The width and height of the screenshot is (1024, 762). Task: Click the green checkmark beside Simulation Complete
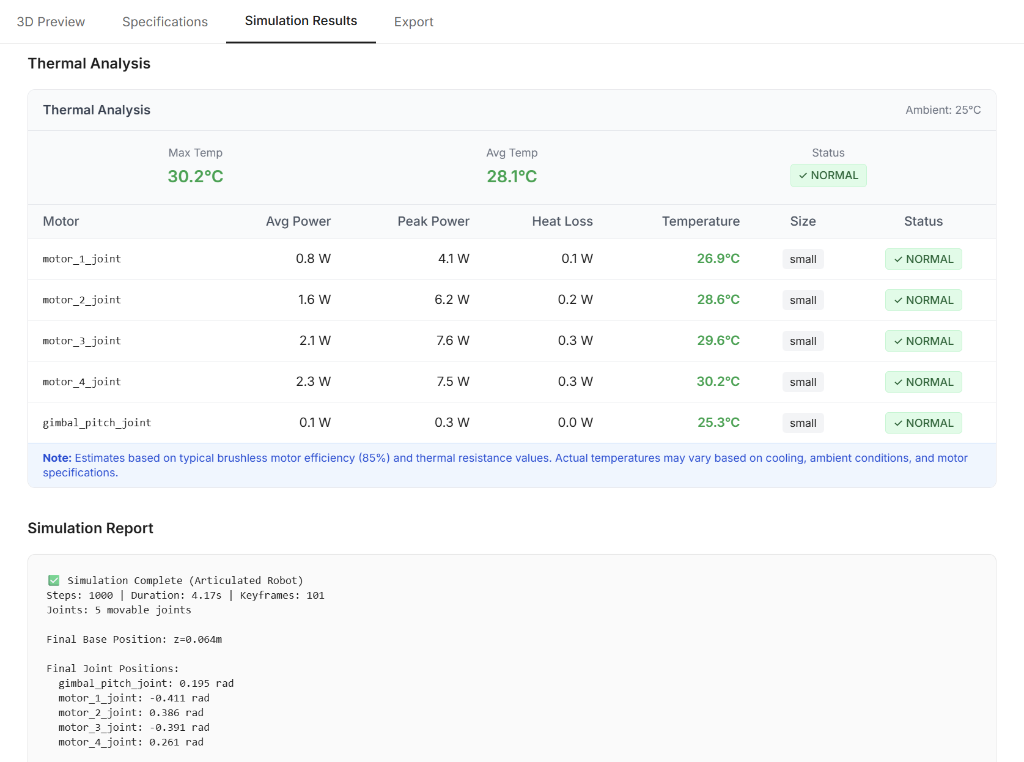(53, 580)
